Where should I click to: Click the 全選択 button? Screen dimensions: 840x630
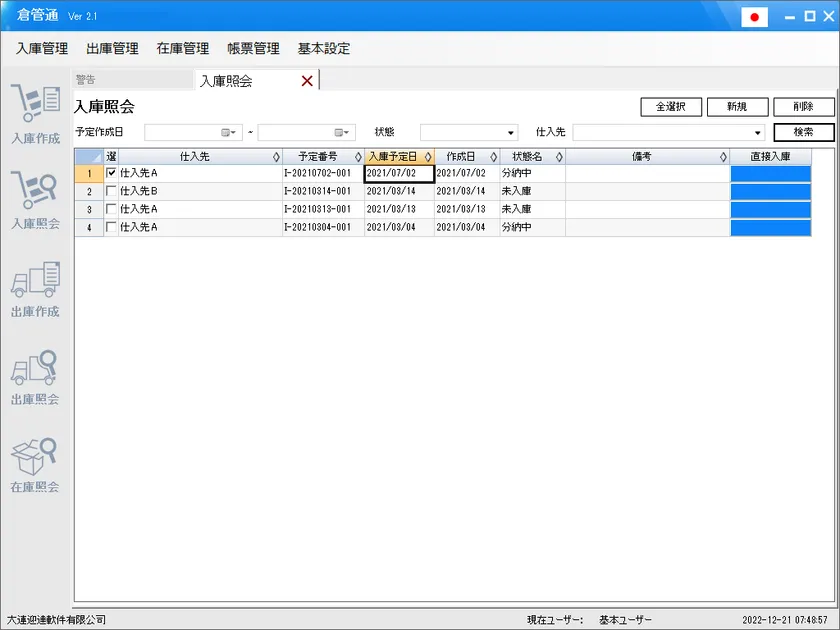pyautogui.click(x=671, y=107)
